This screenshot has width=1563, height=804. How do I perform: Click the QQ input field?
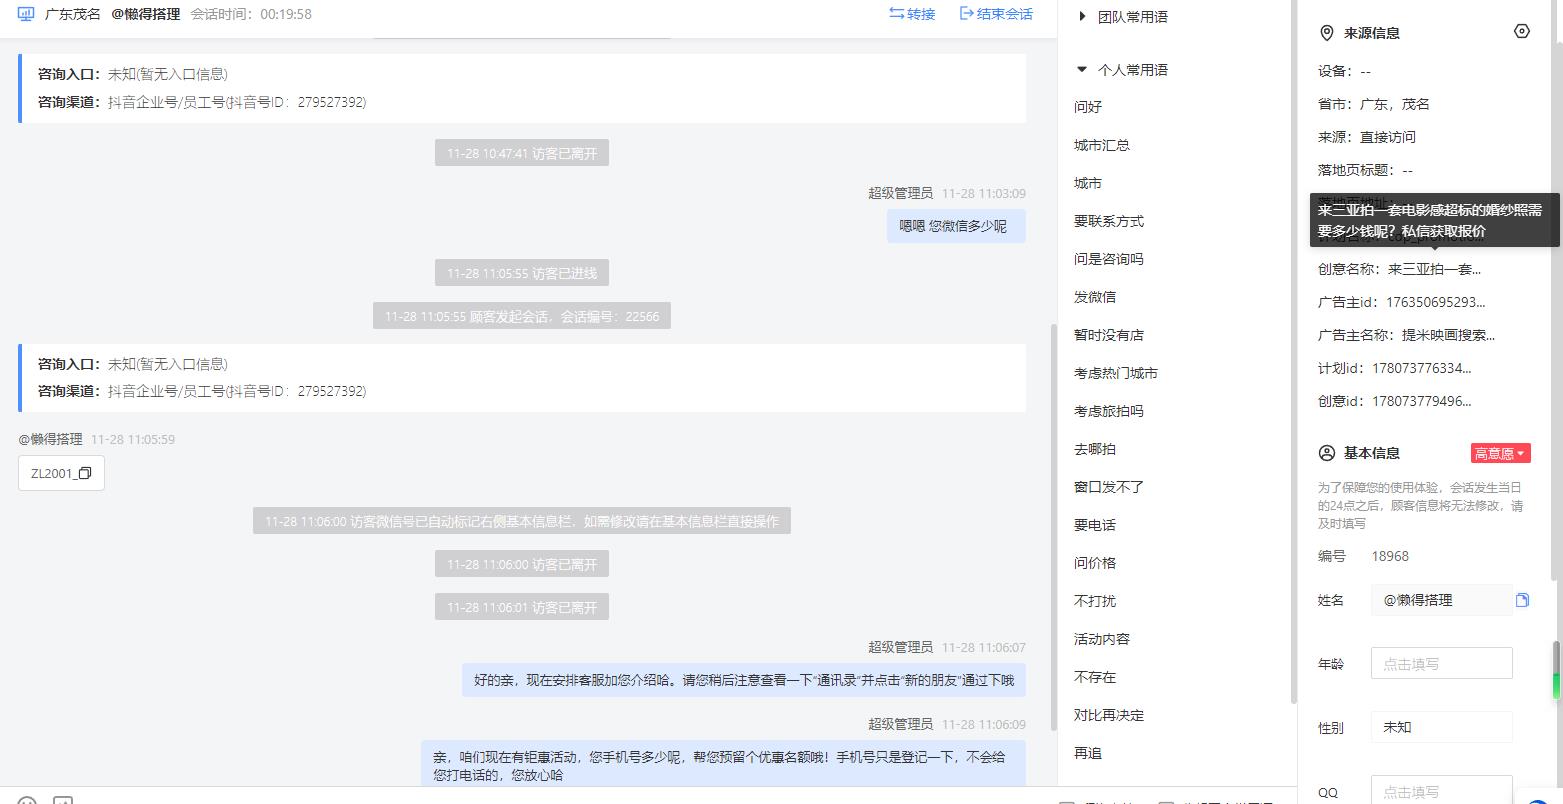click(x=1441, y=790)
